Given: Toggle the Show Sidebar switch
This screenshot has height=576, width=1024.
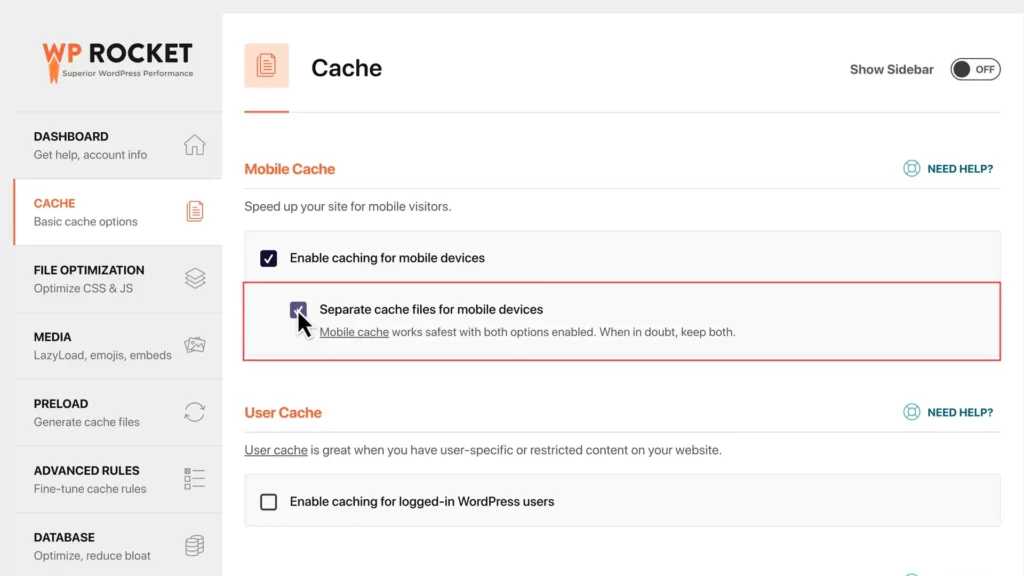Looking at the screenshot, I should click(x=975, y=69).
